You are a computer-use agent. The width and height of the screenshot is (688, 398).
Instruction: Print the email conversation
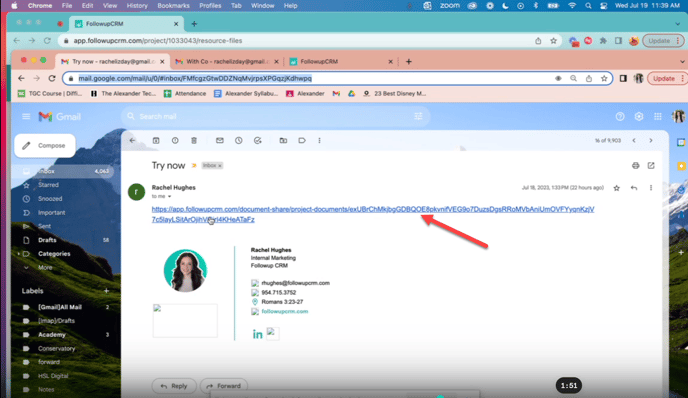[635, 165]
